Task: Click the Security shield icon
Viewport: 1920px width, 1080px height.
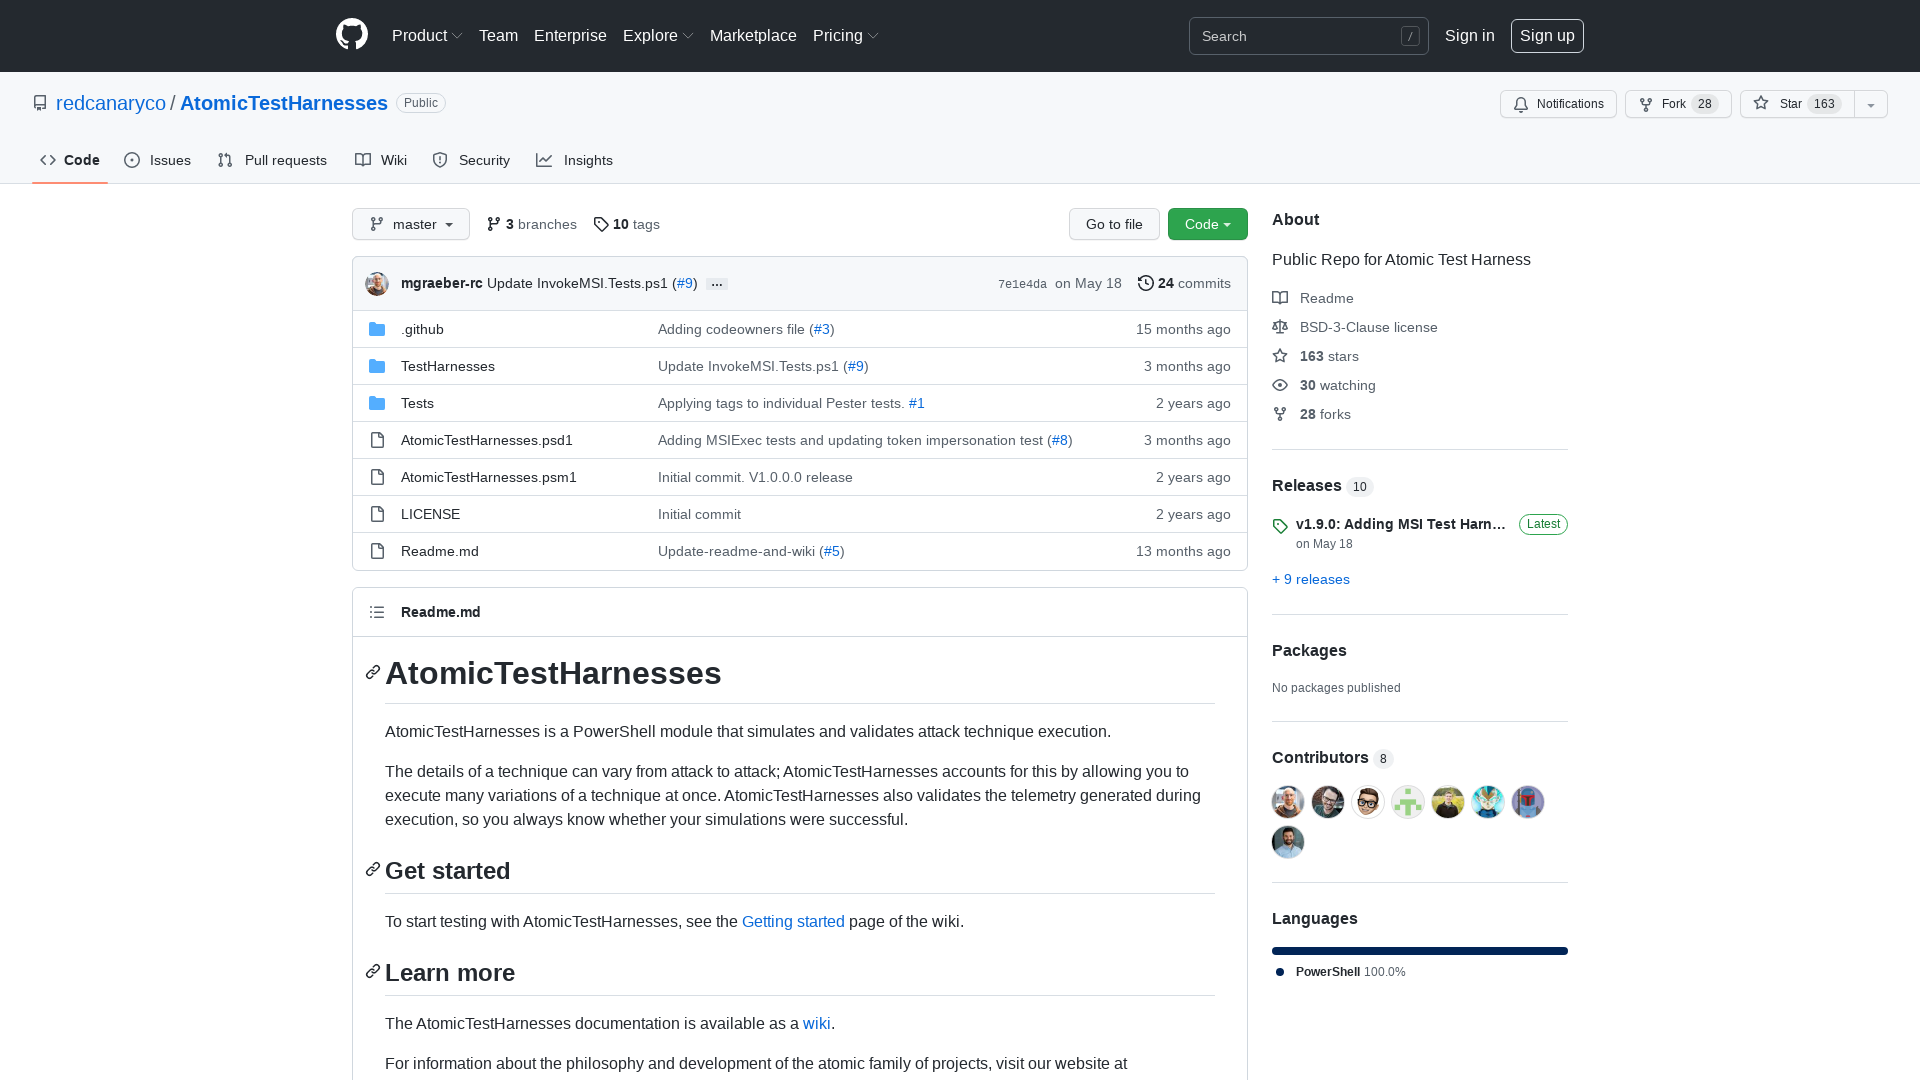Action: click(440, 160)
